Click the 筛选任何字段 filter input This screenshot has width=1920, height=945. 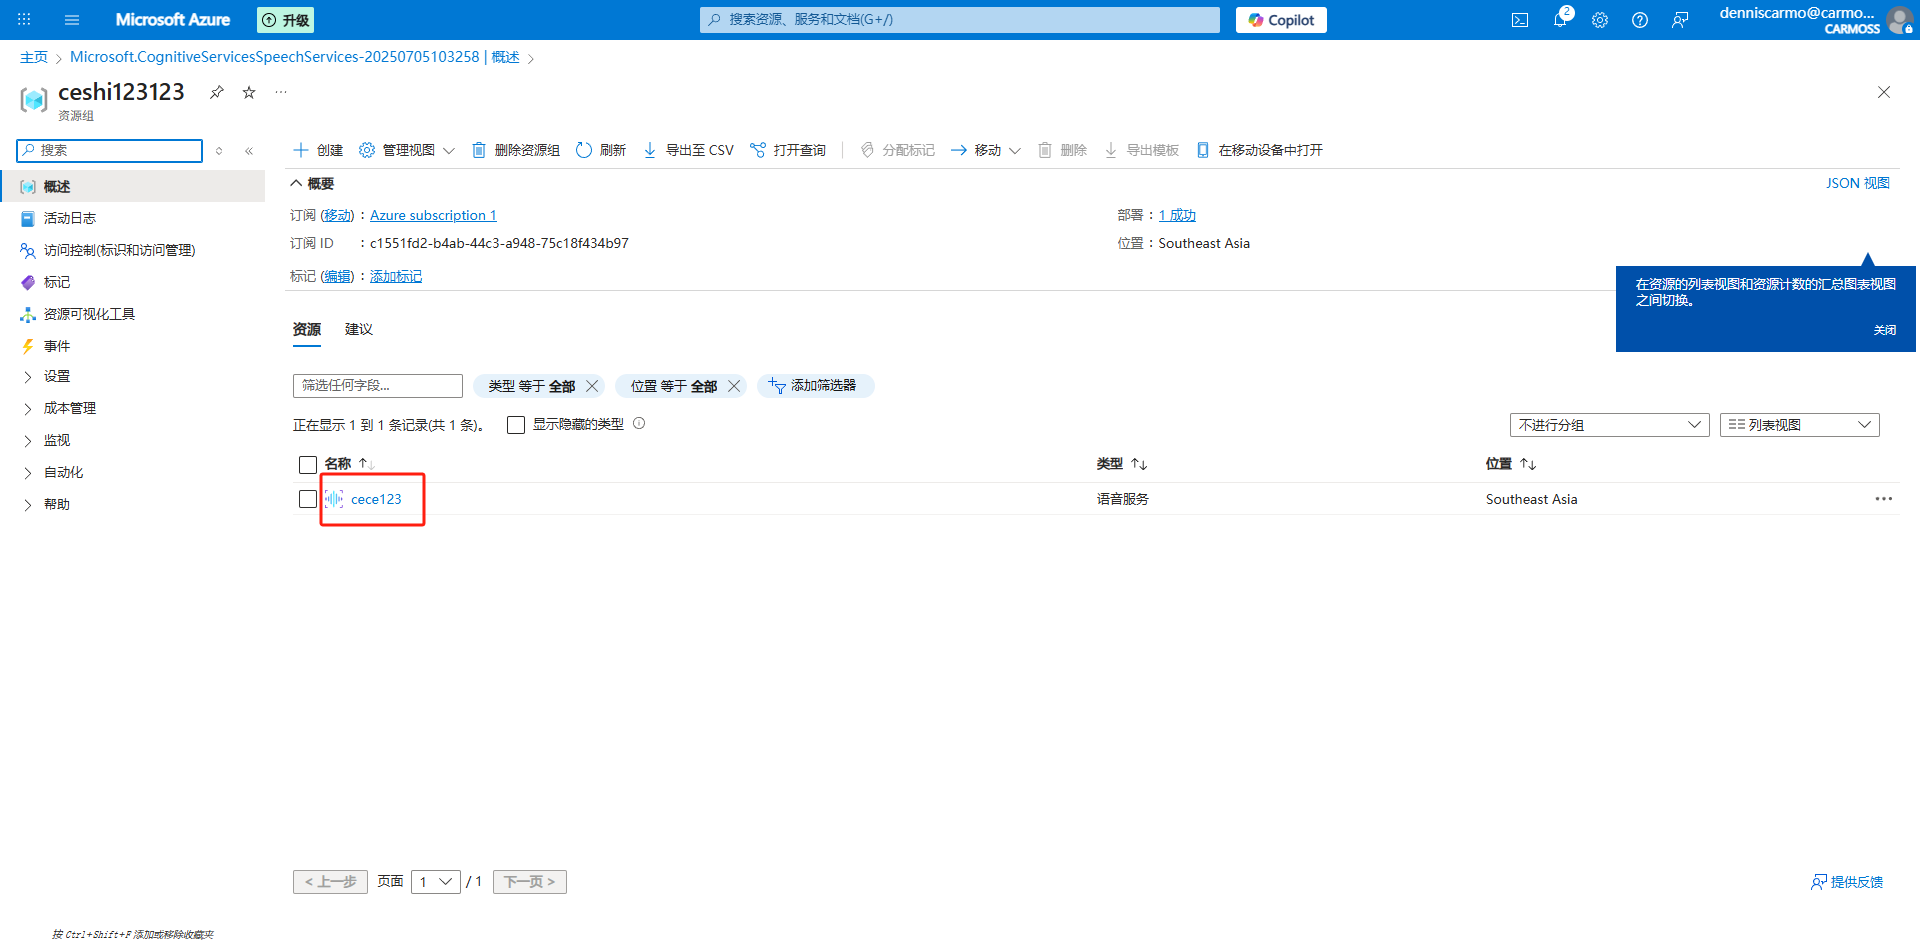click(x=378, y=386)
